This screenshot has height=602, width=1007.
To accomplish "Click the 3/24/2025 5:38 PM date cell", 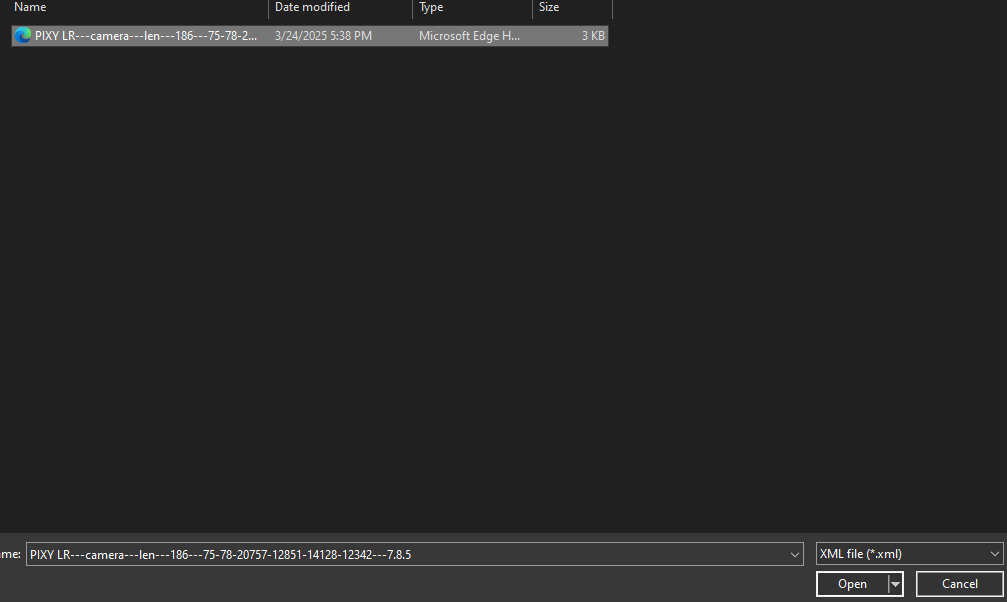I will [x=323, y=36].
